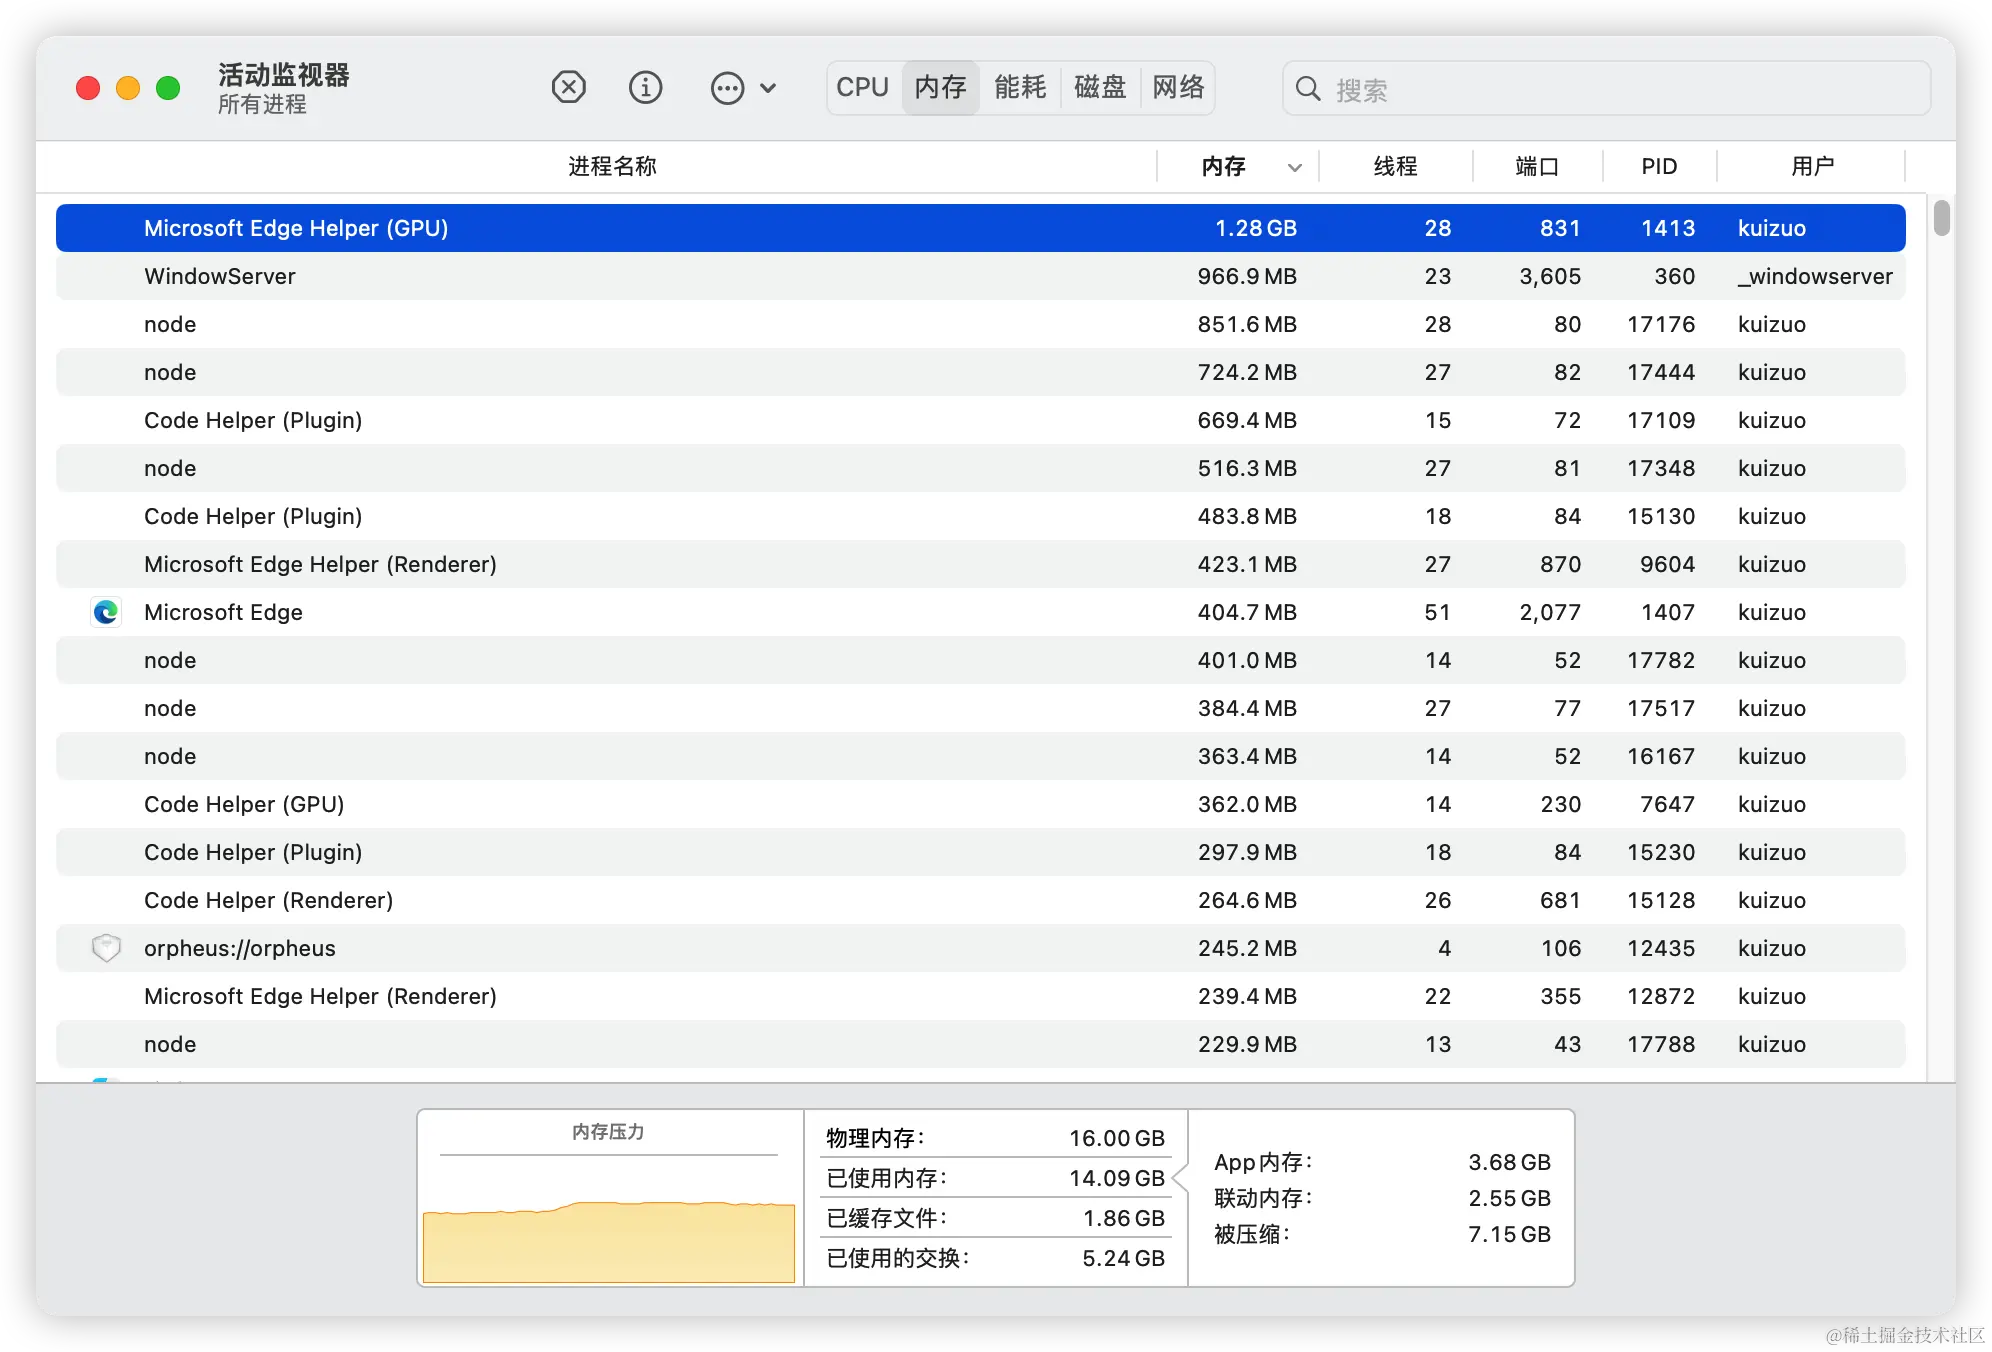Screen dimensions: 1992x1352
Task: Switch to the 网络 tab
Action: pyautogui.click(x=1178, y=88)
